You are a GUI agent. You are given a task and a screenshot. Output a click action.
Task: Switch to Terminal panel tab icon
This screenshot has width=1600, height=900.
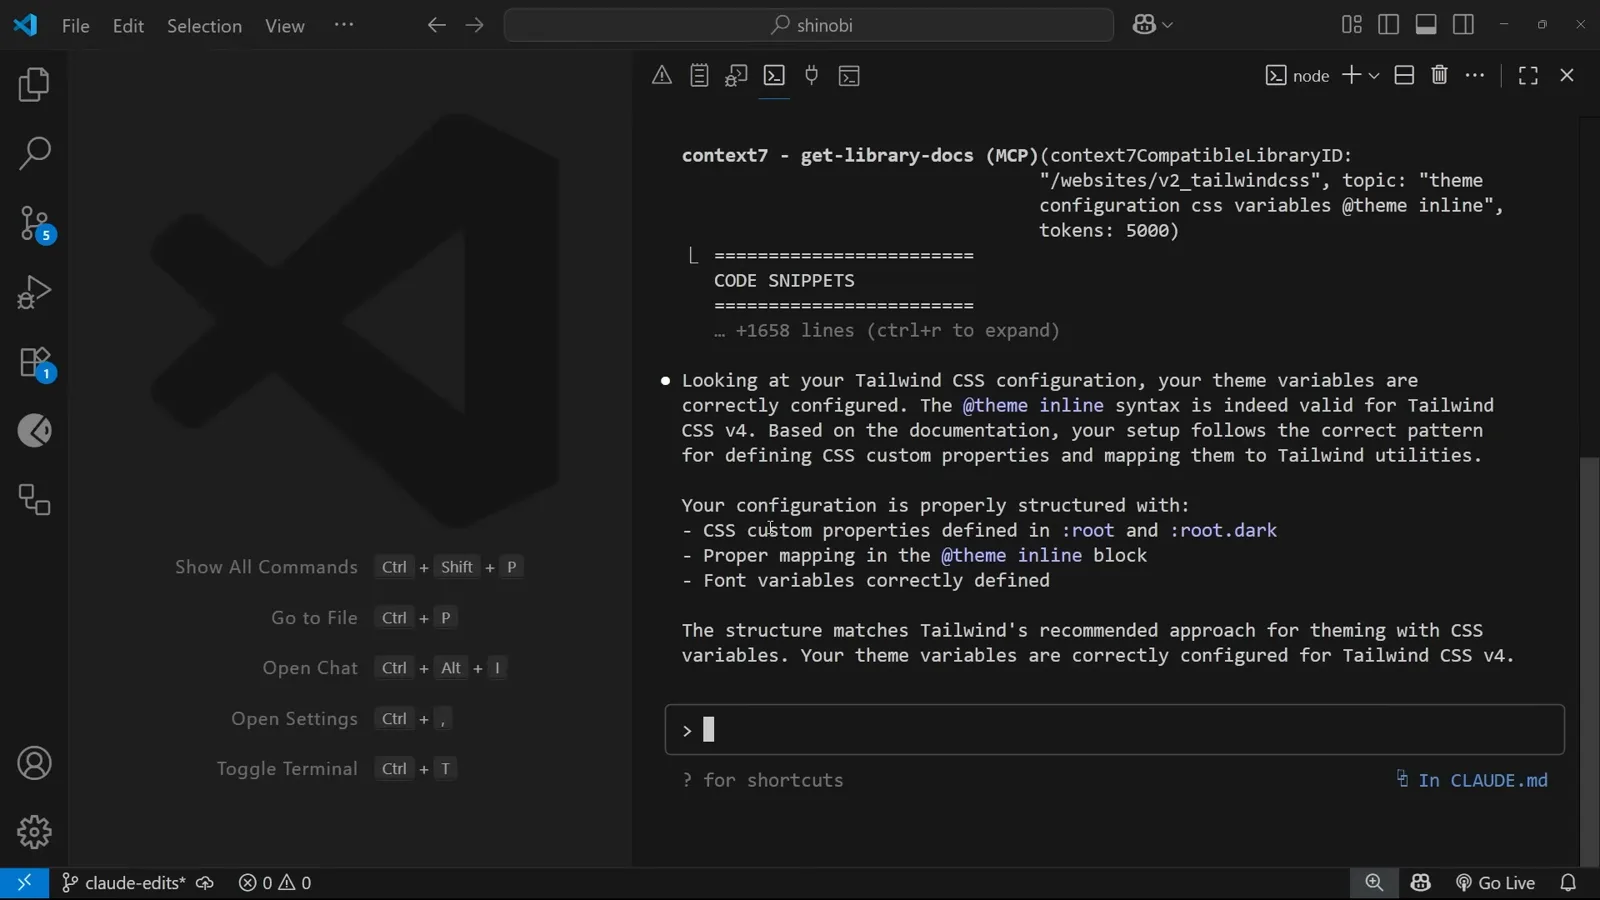pyautogui.click(x=774, y=75)
